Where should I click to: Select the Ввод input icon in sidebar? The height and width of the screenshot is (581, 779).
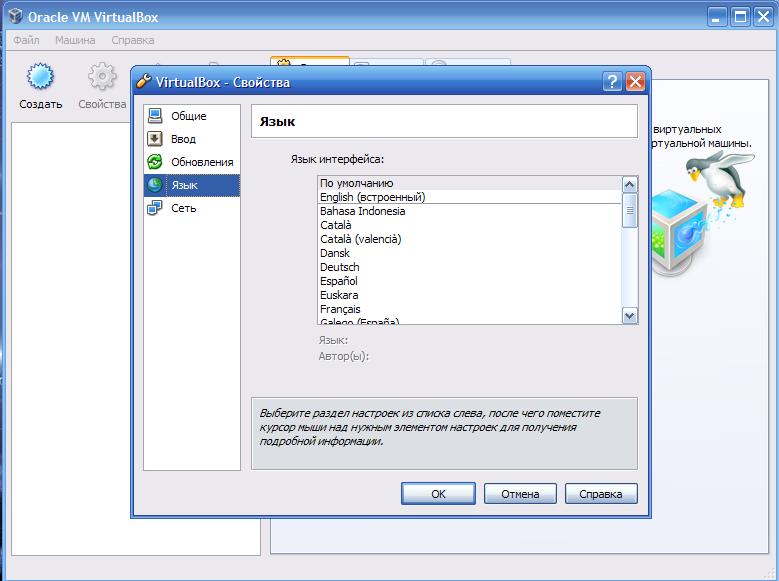155,139
